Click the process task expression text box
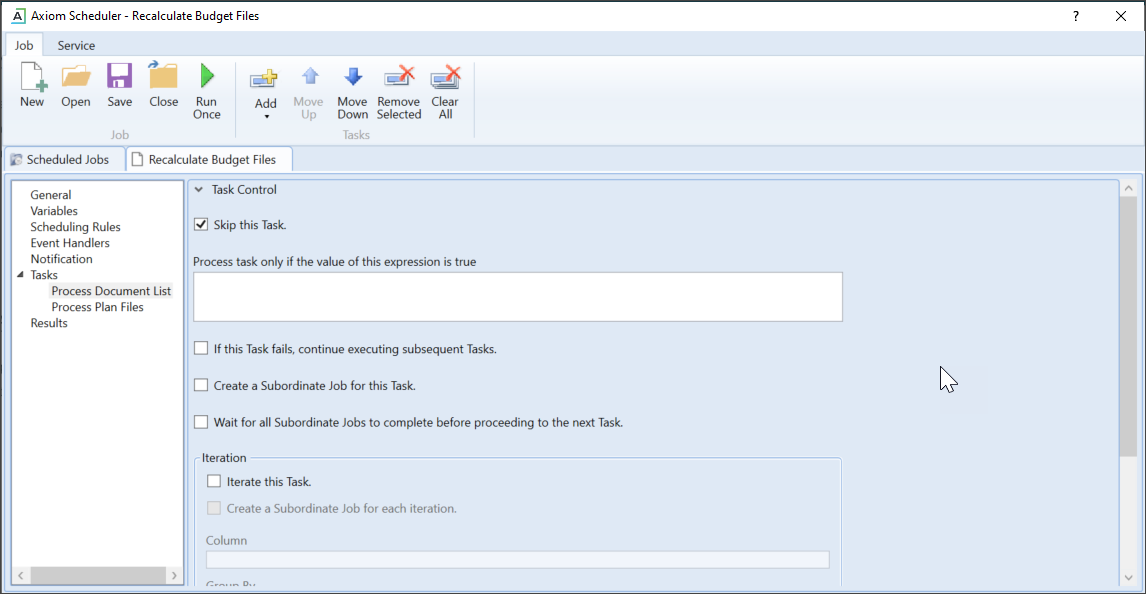 (517, 297)
